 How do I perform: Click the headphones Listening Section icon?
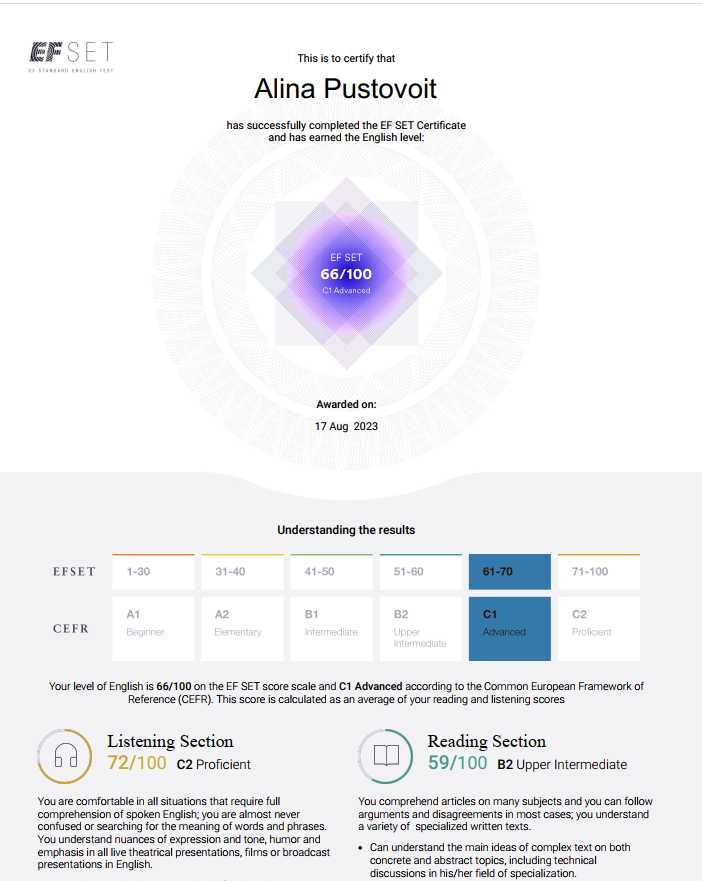tap(65, 756)
